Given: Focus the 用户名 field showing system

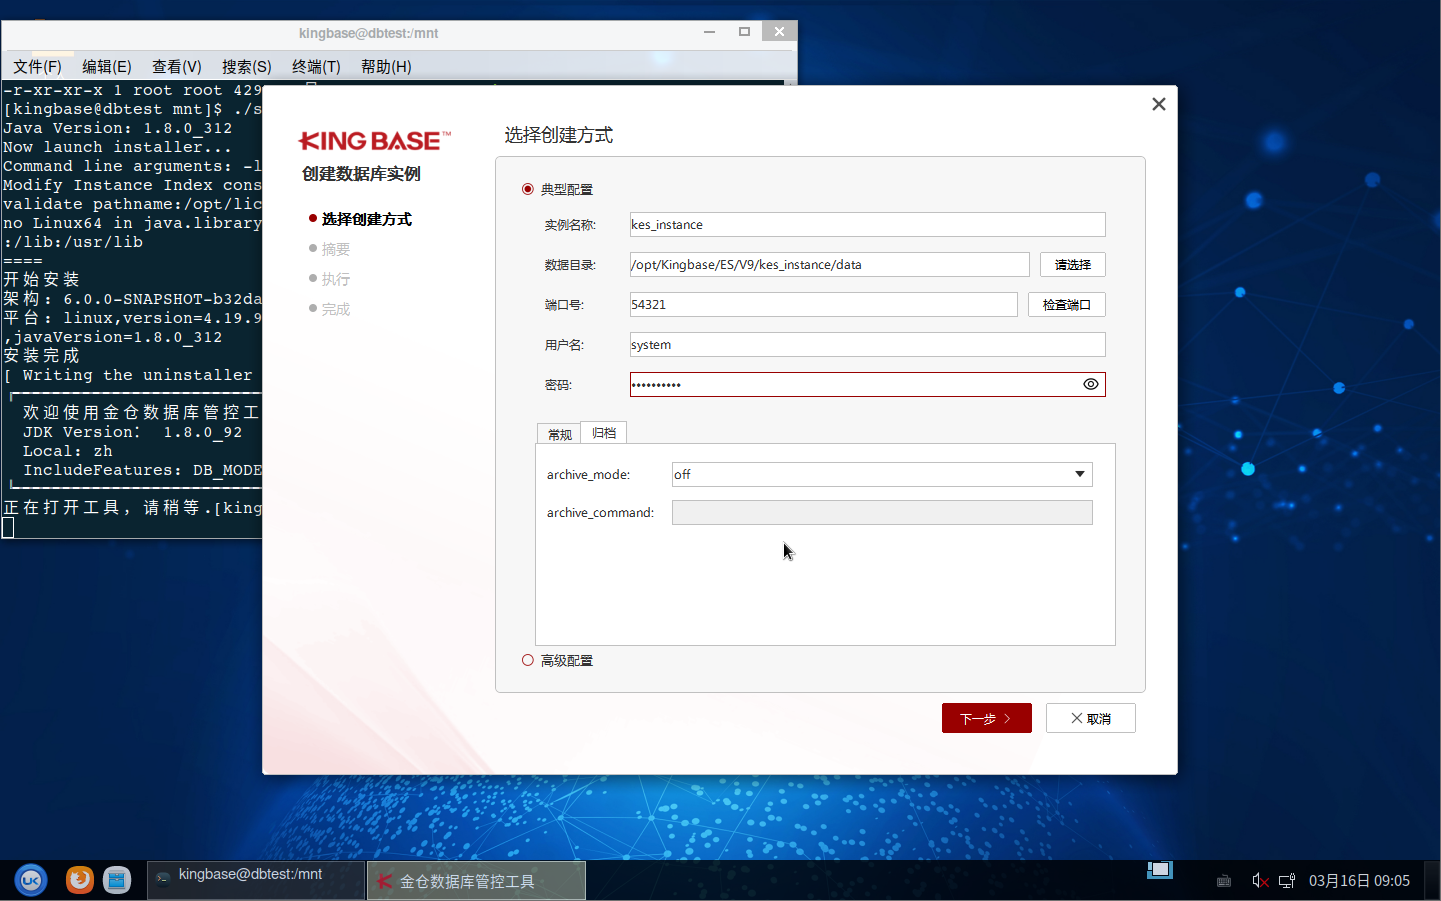Looking at the screenshot, I should pyautogui.click(x=868, y=344).
